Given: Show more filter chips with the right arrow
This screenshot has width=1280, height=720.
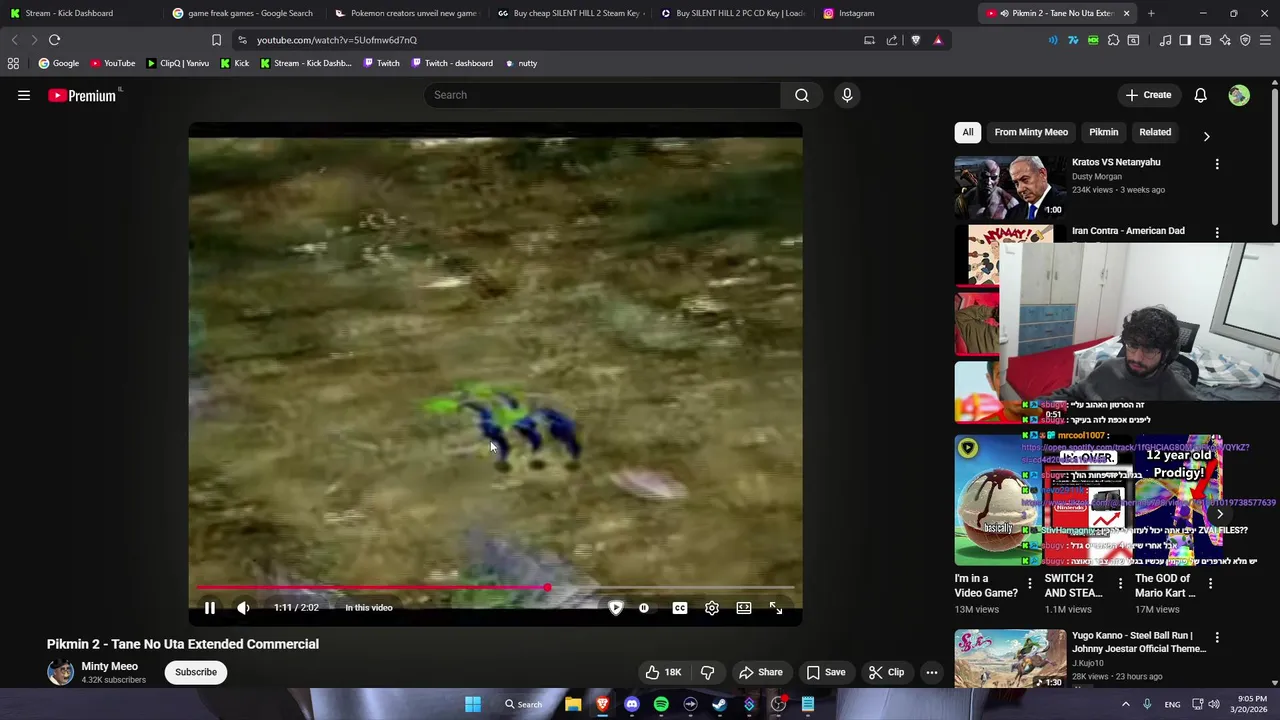Looking at the screenshot, I should click(1206, 136).
